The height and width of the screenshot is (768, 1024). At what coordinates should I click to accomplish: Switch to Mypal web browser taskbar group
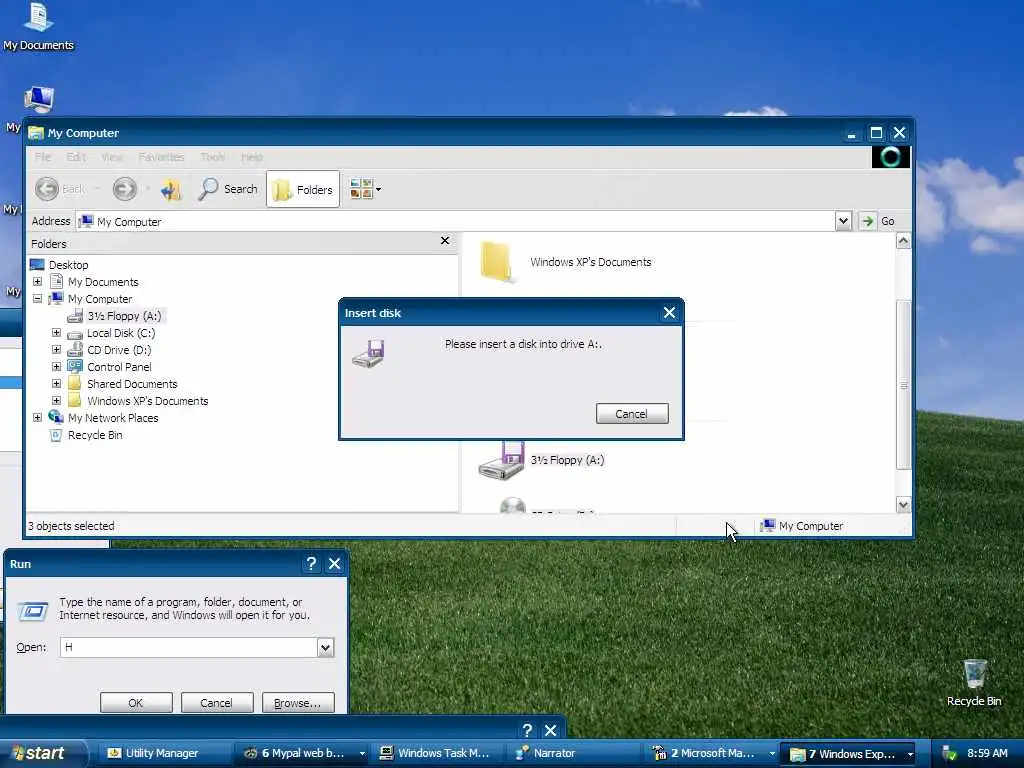click(x=301, y=753)
